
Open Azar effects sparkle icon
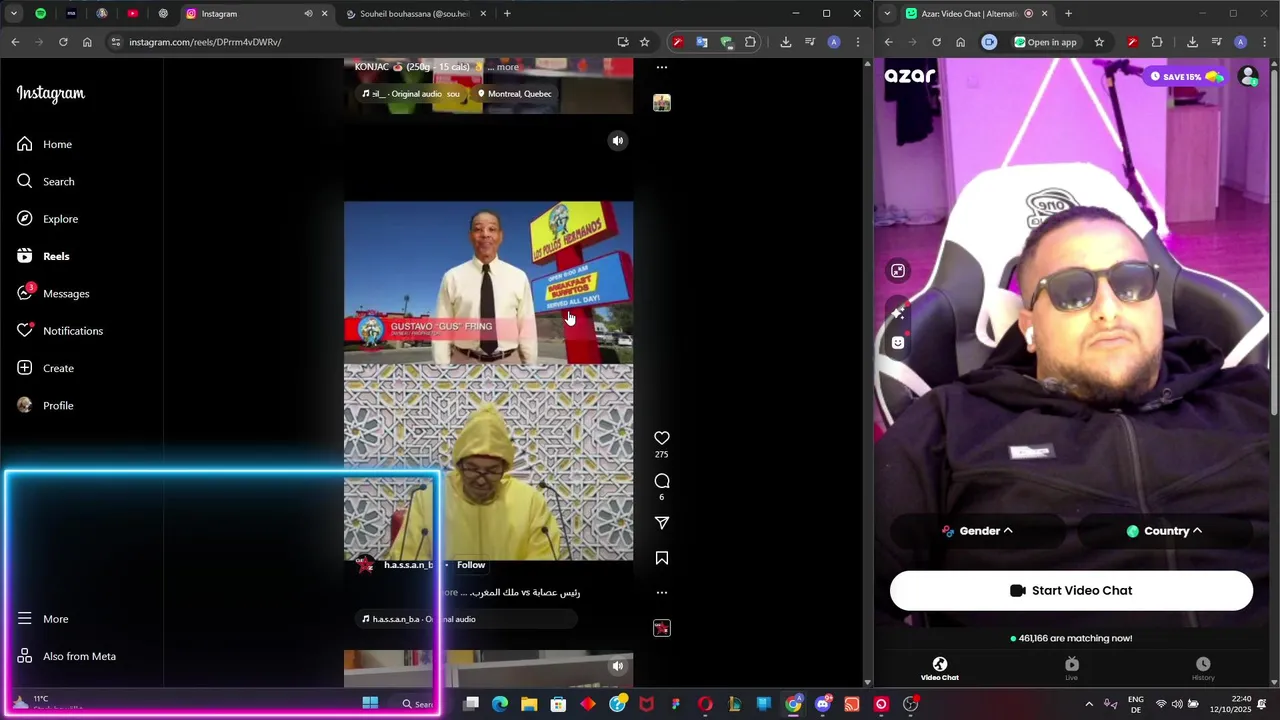(x=898, y=313)
